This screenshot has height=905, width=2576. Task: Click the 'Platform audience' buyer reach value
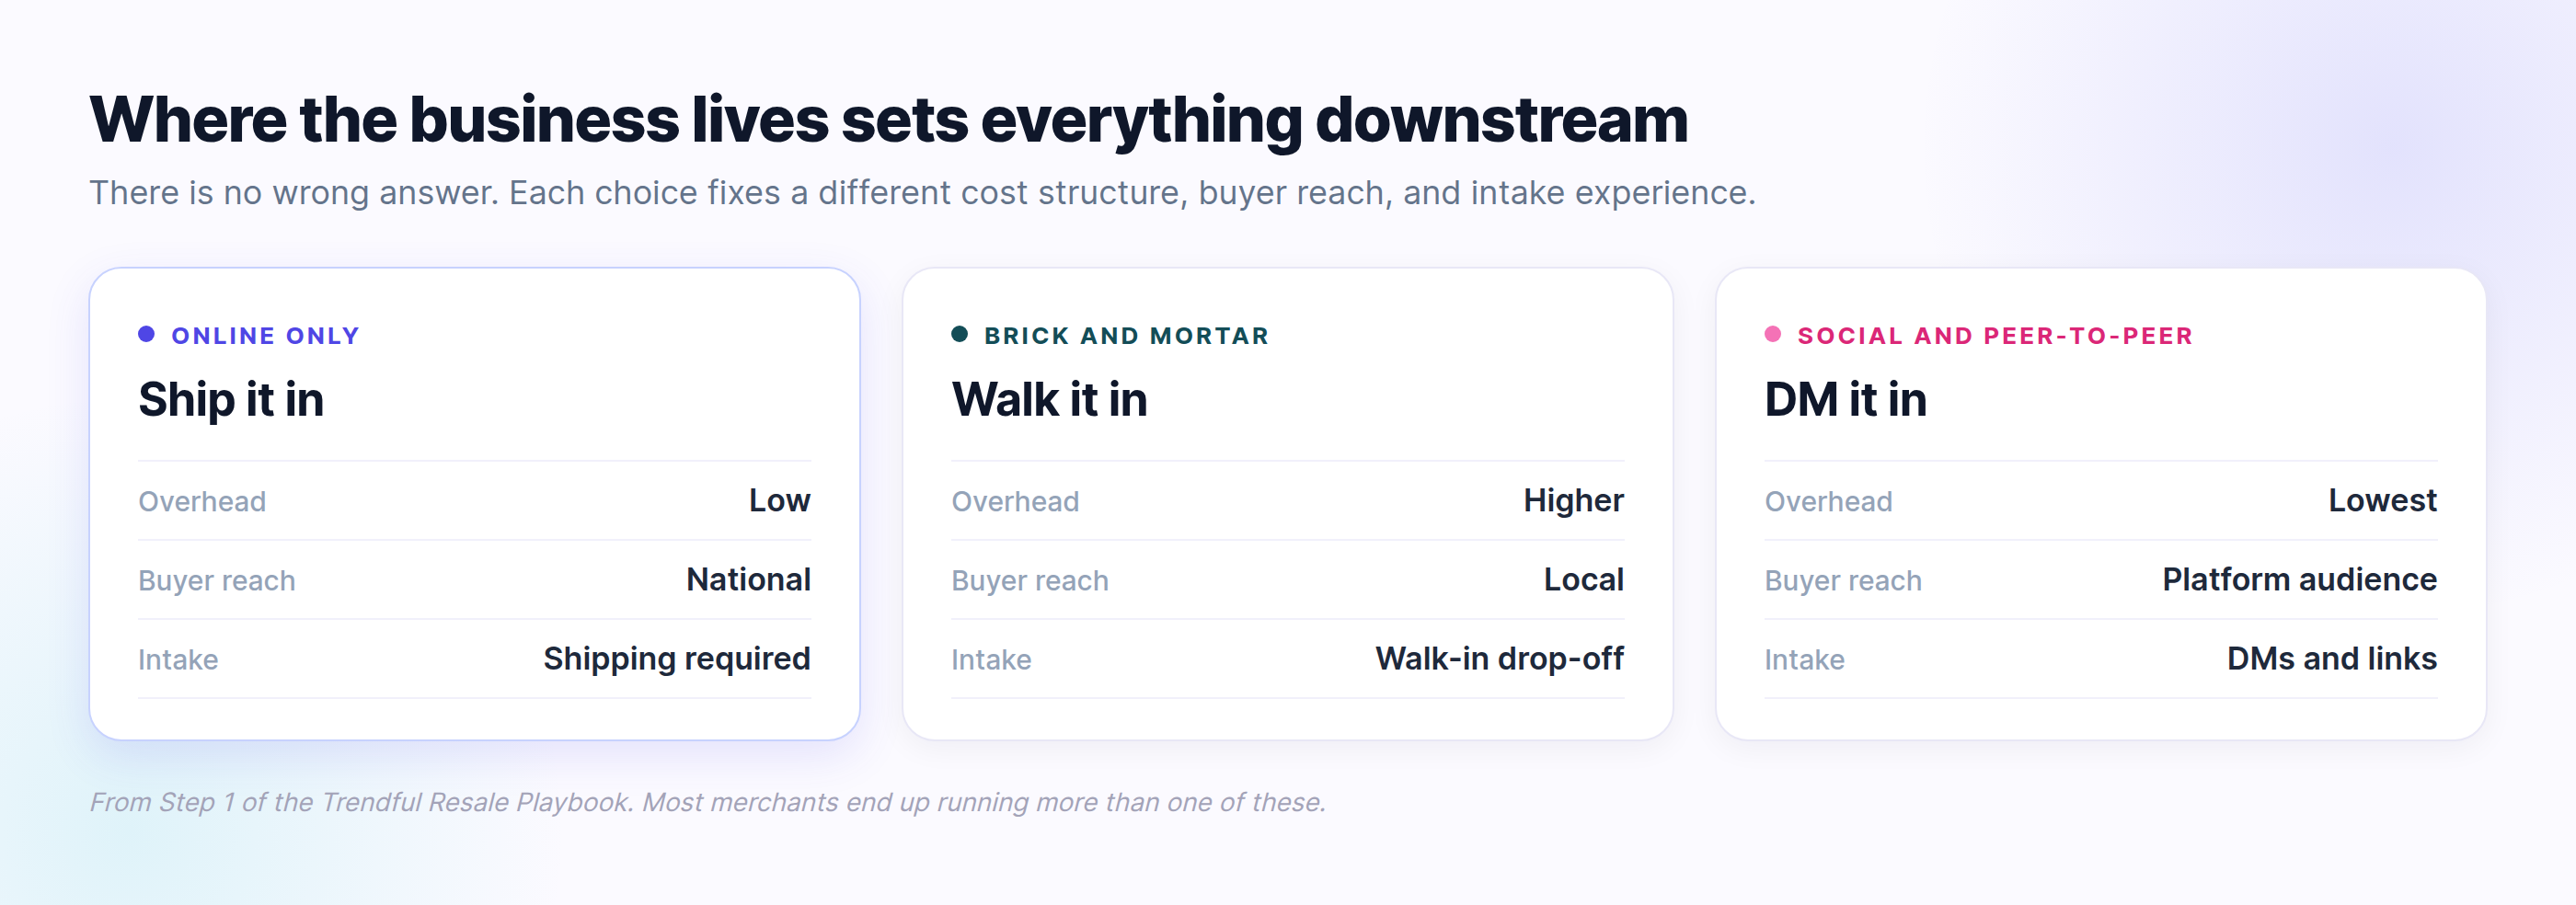2299,579
